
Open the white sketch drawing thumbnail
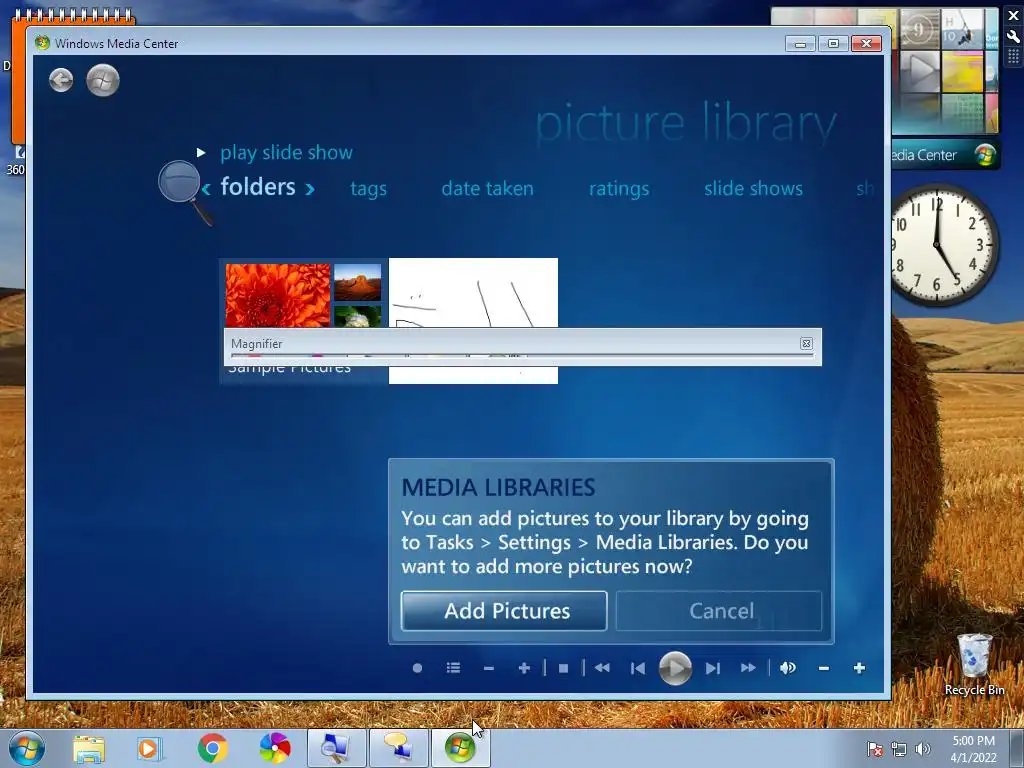[473, 293]
